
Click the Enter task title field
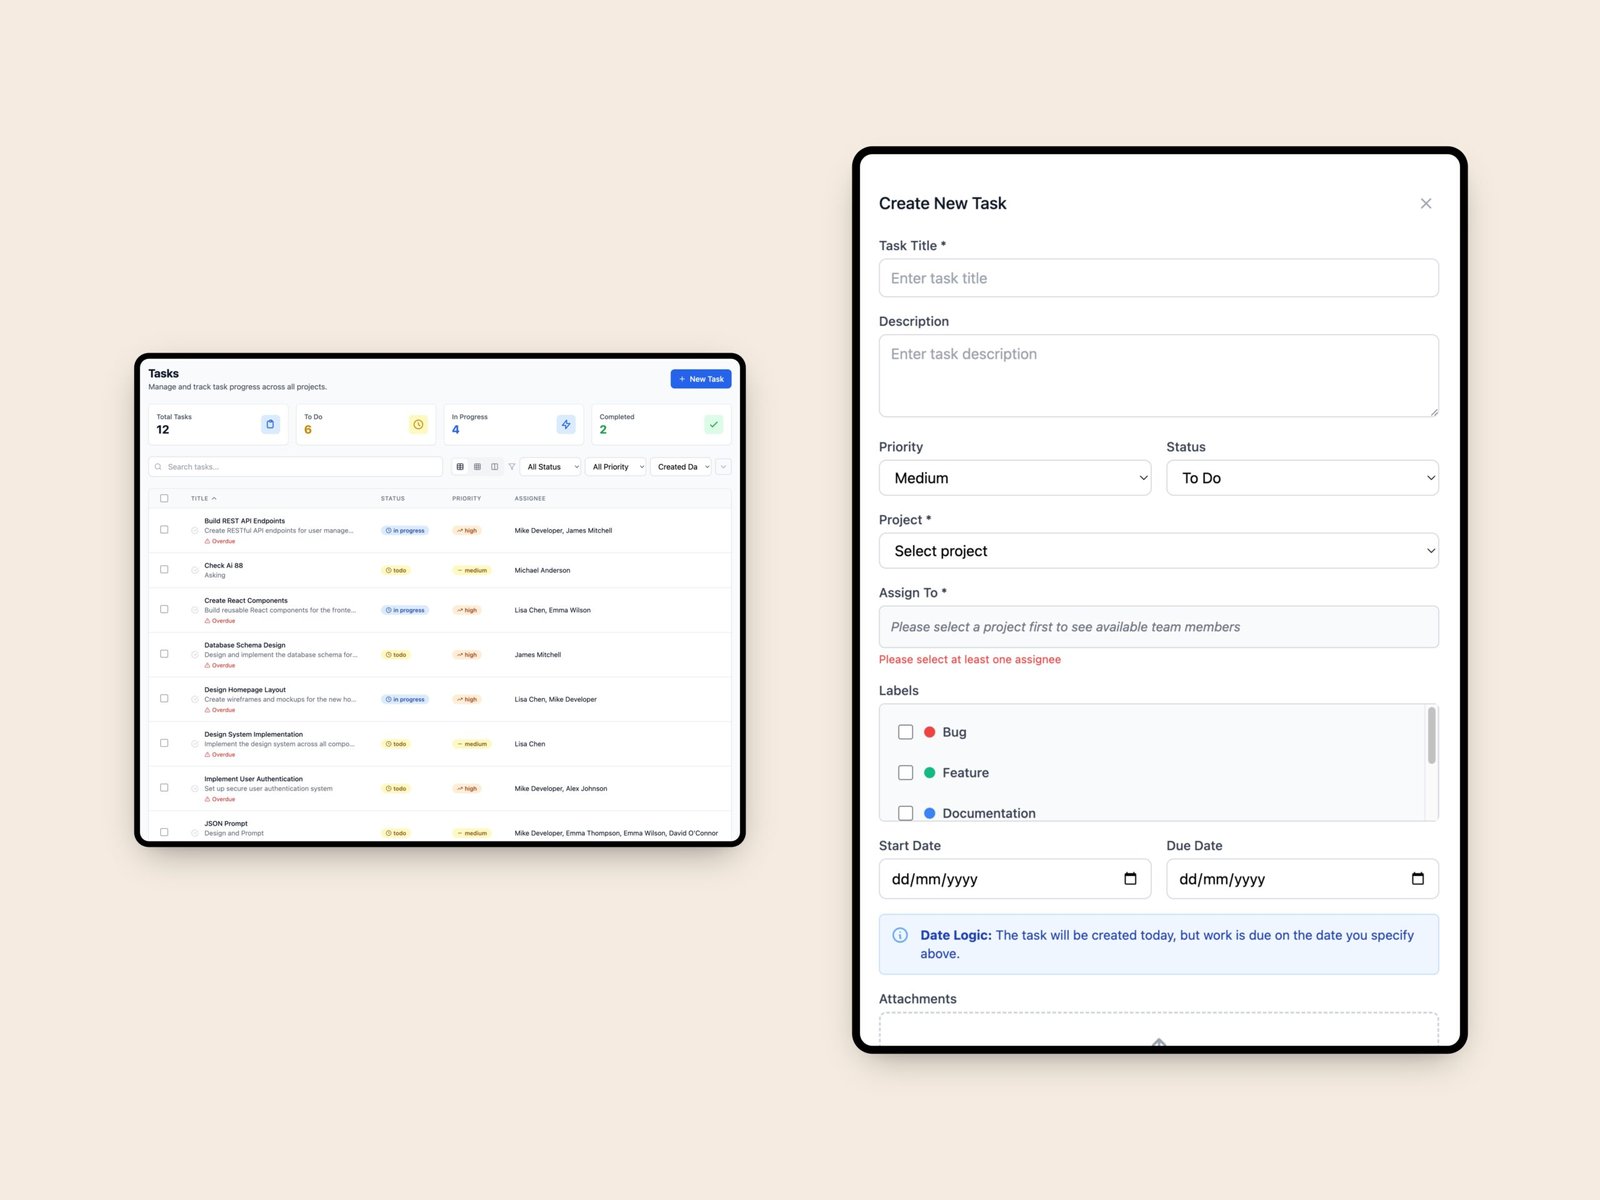(x=1158, y=278)
